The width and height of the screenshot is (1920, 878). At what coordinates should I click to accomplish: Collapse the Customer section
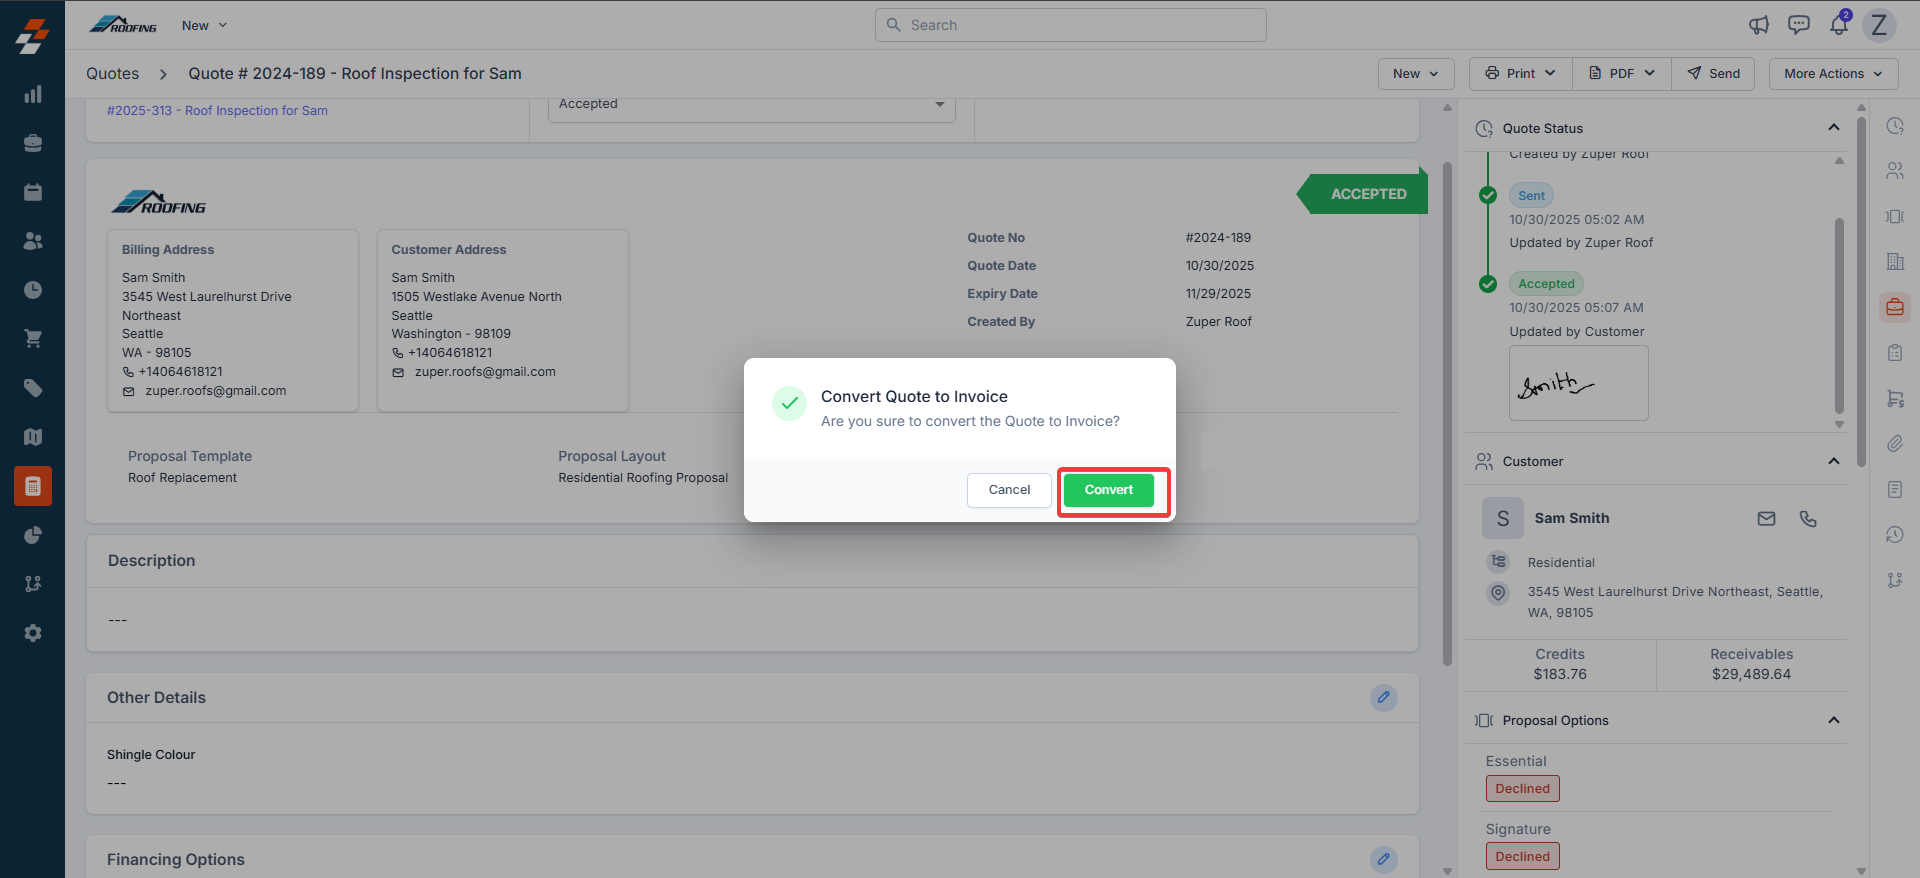point(1833,461)
